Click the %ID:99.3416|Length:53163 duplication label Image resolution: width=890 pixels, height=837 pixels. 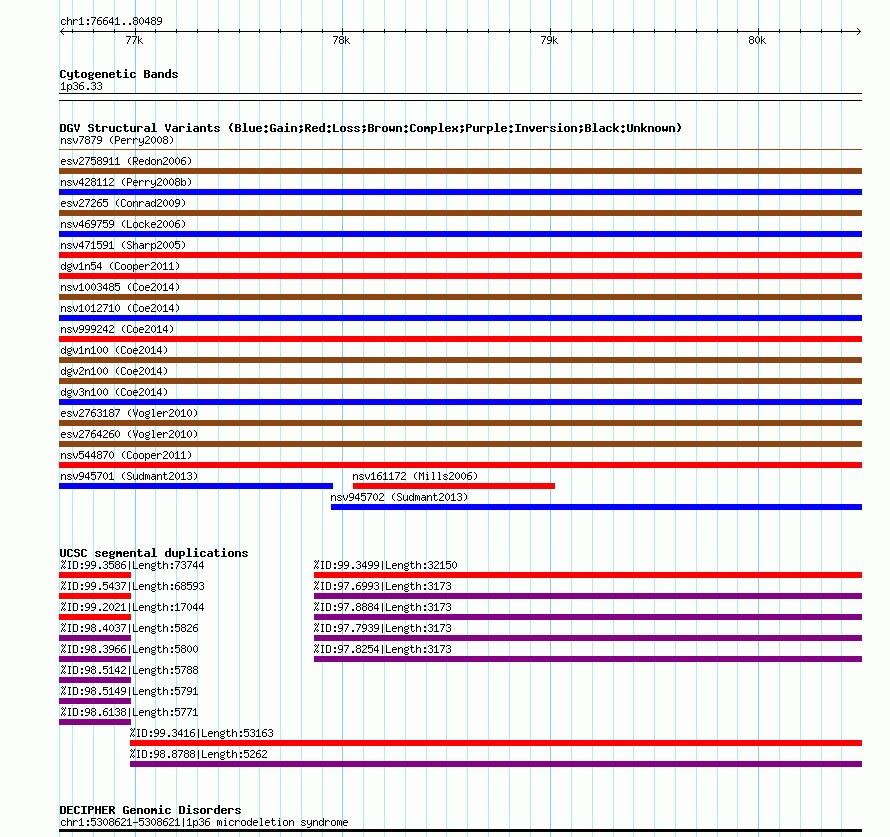pyautogui.click(x=201, y=733)
